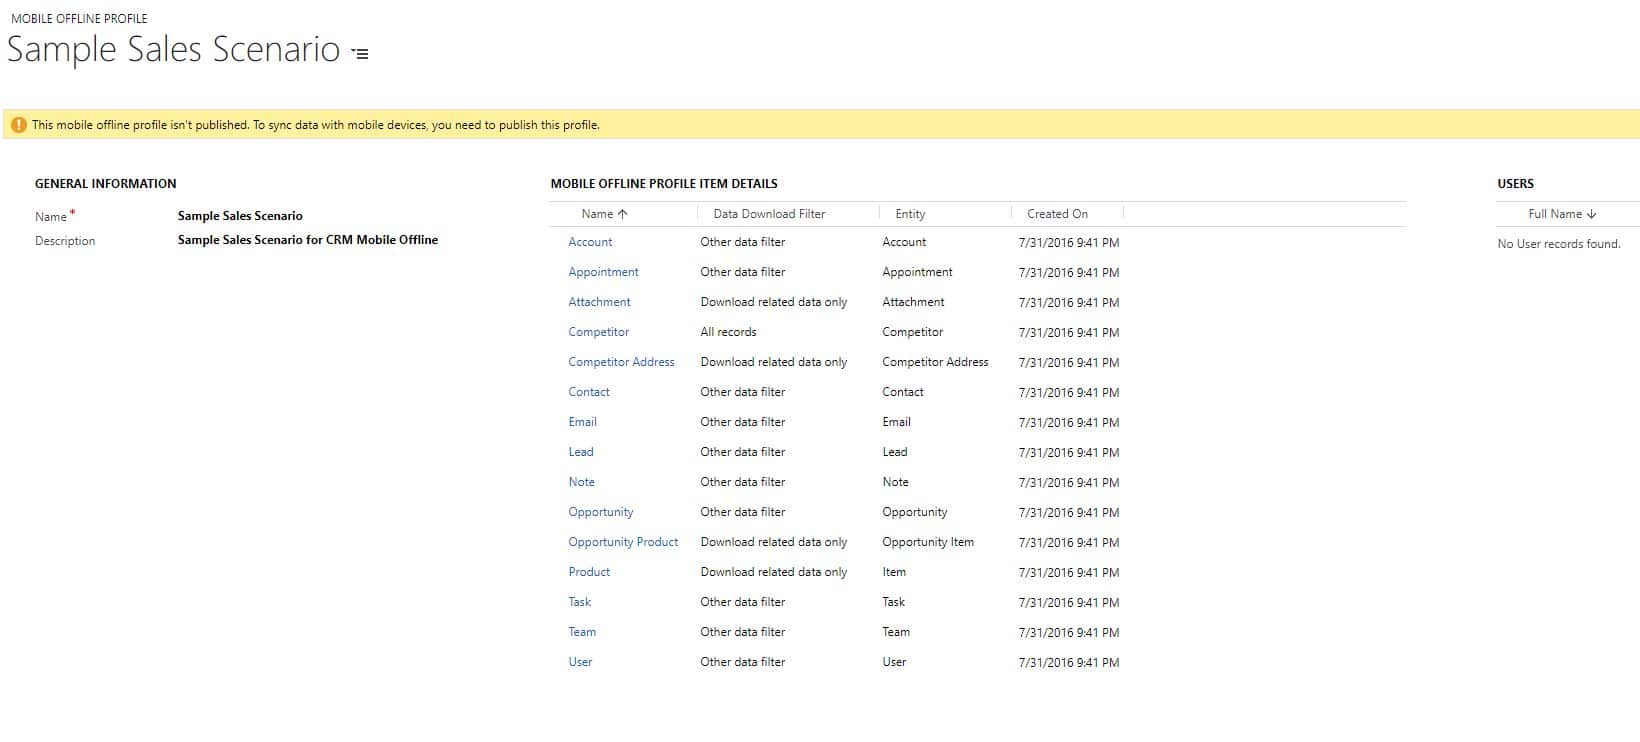Sort users by Full Name header
Screen dimensions: 1640x742
coord(1562,214)
